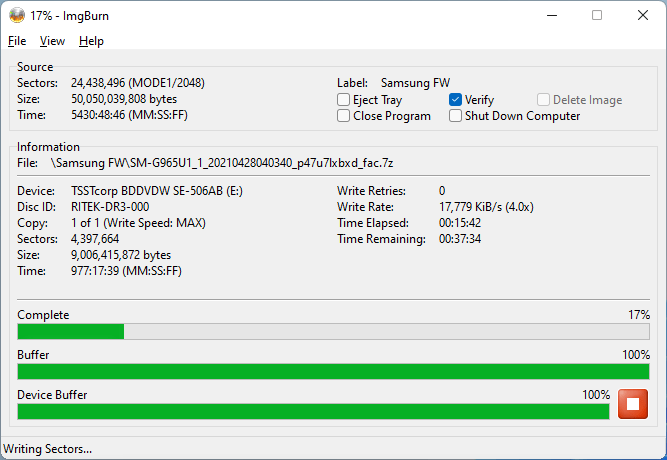Minimize the ImgBurn window
667x460 pixels.
pyautogui.click(x=551, y=15)
